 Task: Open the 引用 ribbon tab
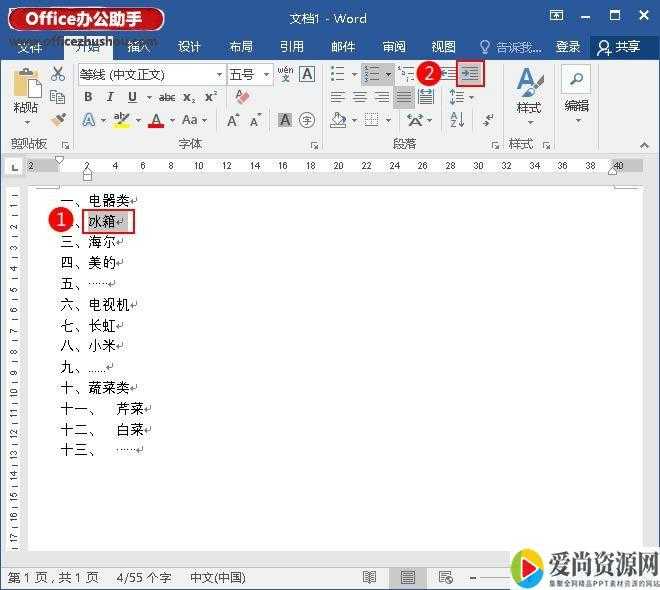click(x=292, y=47)
